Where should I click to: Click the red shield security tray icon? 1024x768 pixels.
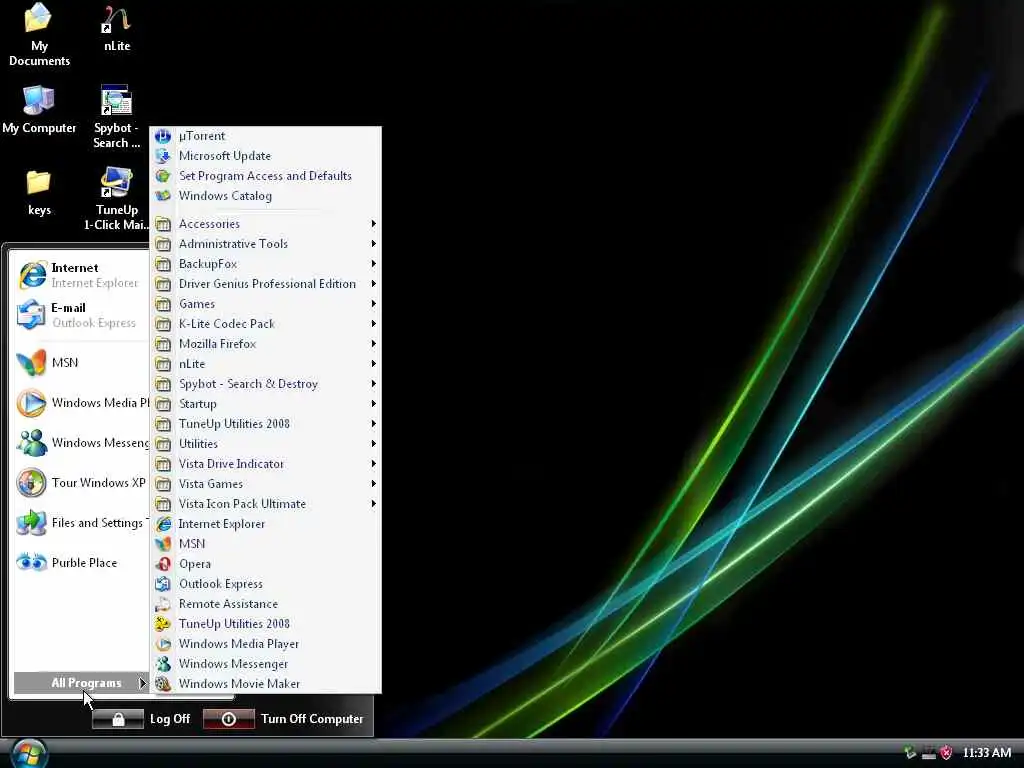point(946,753)
